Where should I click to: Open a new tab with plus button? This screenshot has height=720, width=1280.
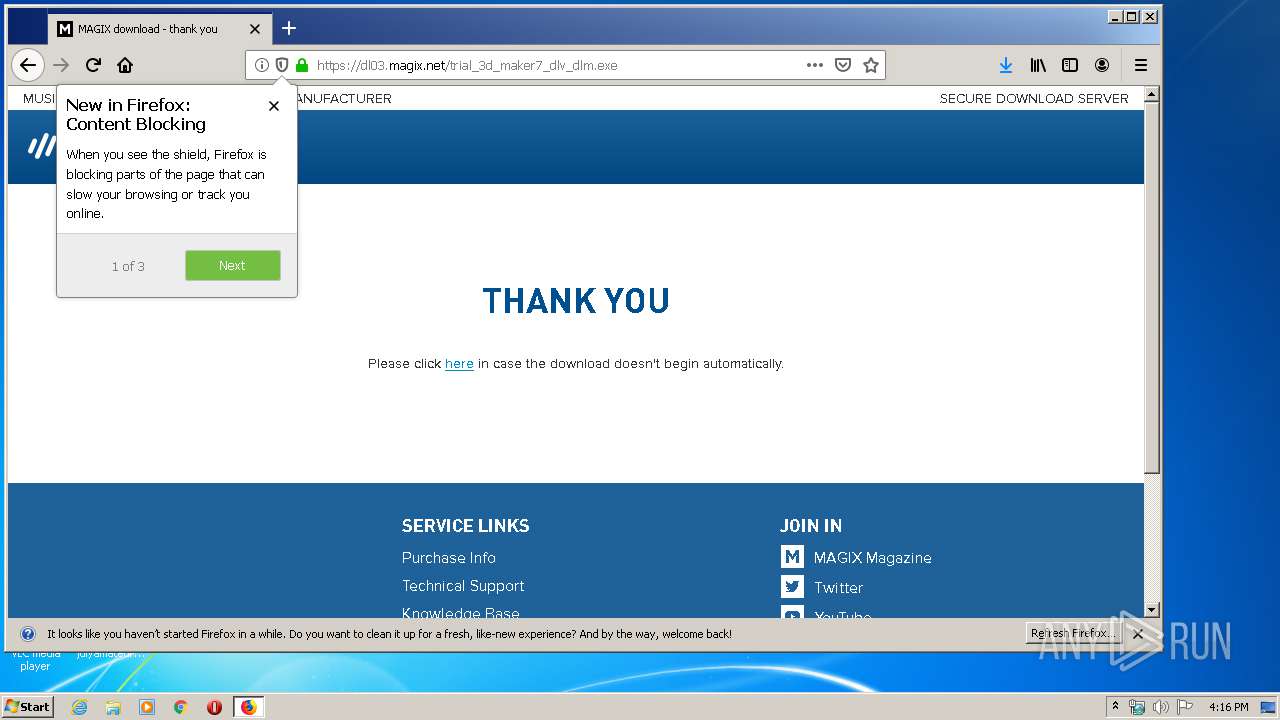(289, 28)
